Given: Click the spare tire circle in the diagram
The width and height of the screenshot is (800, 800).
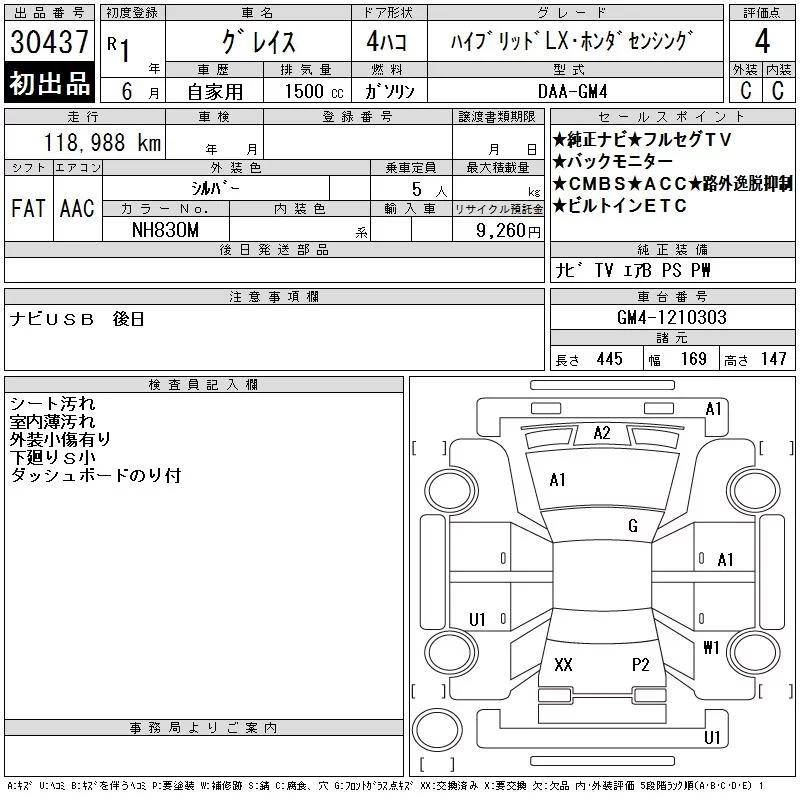Looking at the screenshot, I should [437, 731].
